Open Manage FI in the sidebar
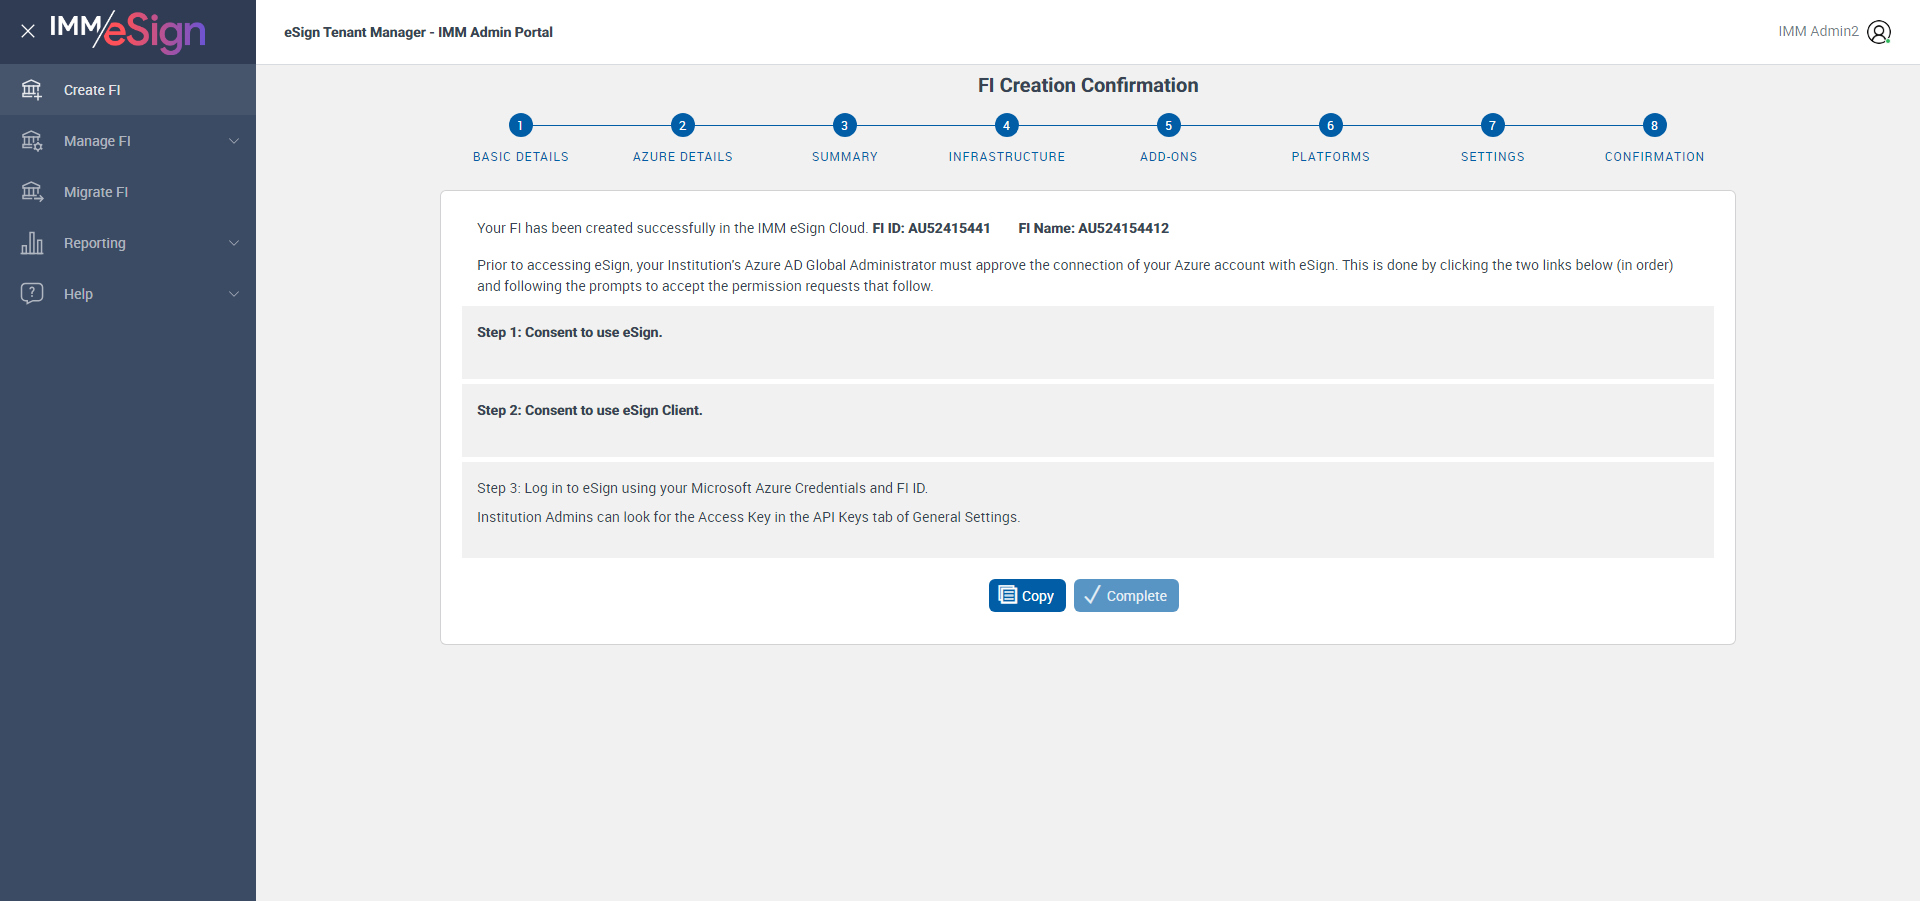The image size is (1920, 901). (128, 141)
